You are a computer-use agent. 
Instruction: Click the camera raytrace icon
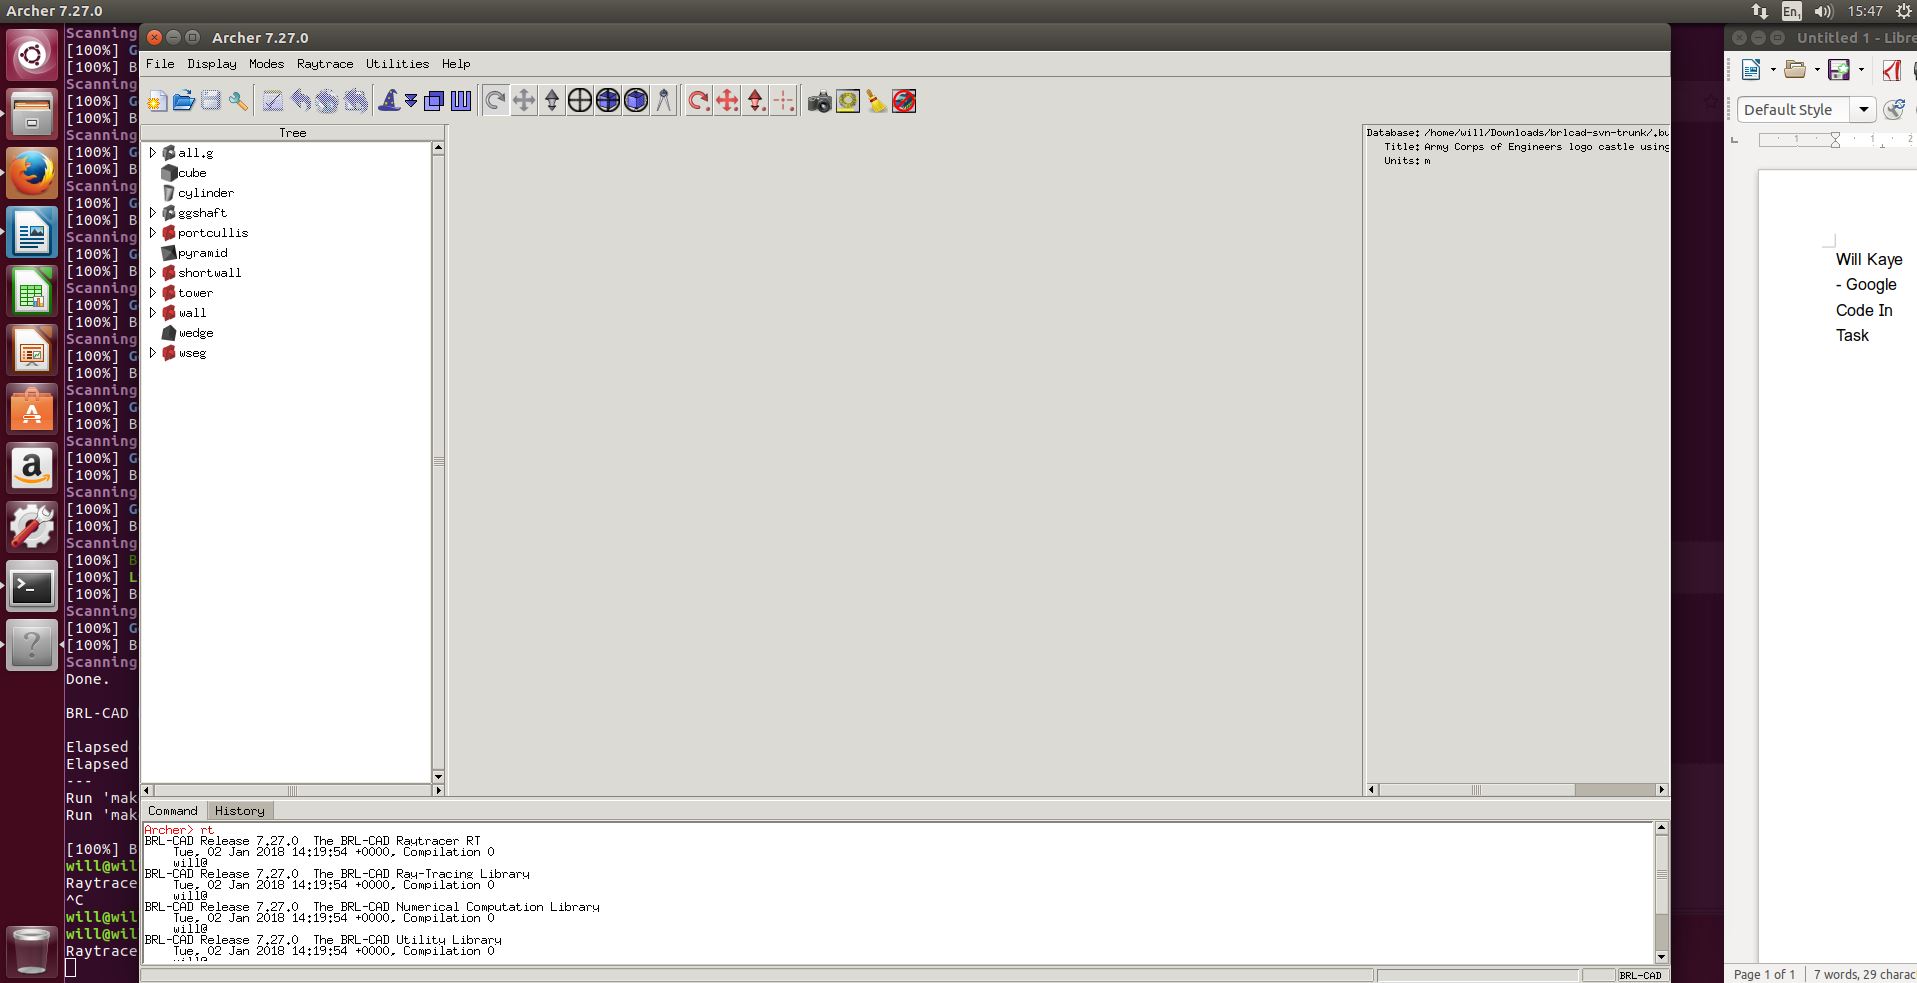pyautogui.click(x=819, y=101)
